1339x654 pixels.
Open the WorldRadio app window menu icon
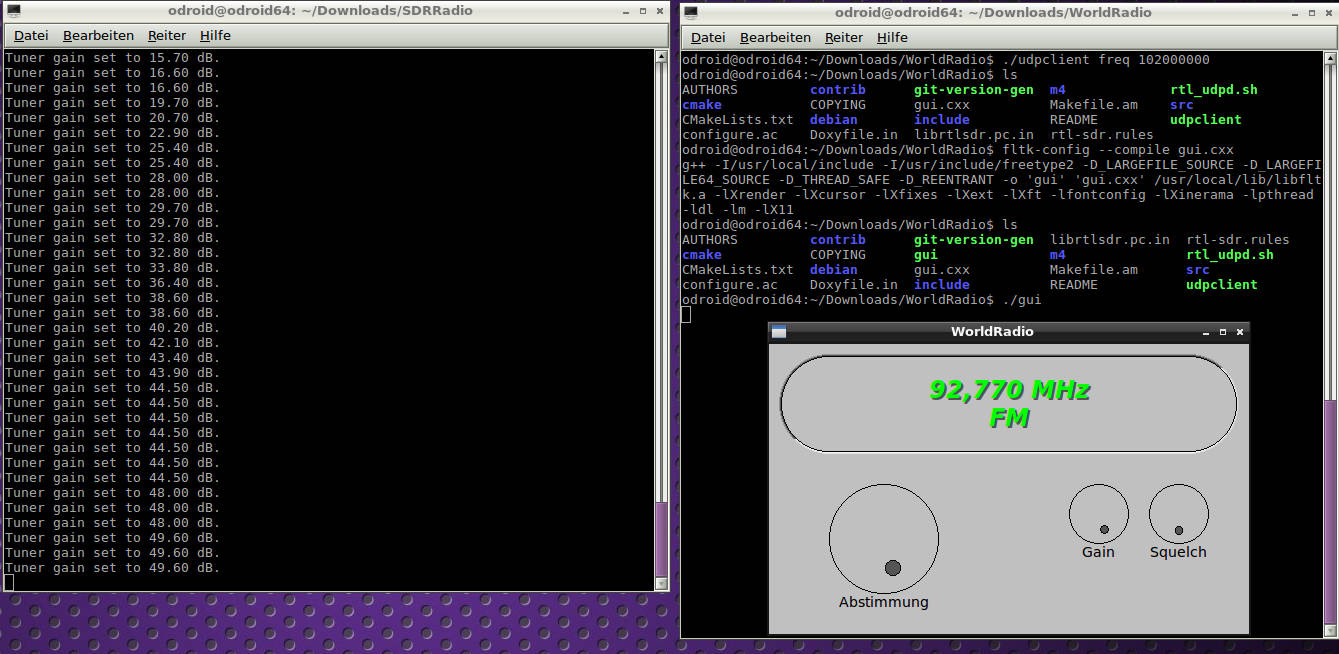click(x=779, y=332)
